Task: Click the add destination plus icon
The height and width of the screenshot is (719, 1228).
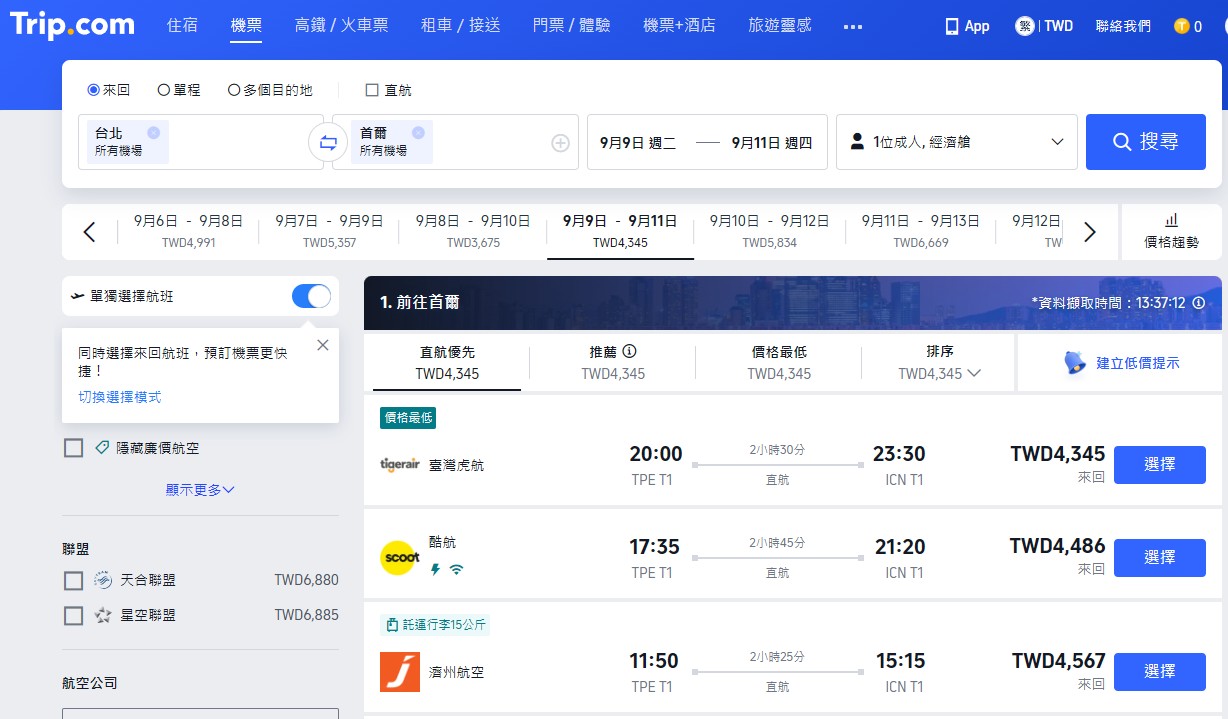Action: tap(561, 141)
